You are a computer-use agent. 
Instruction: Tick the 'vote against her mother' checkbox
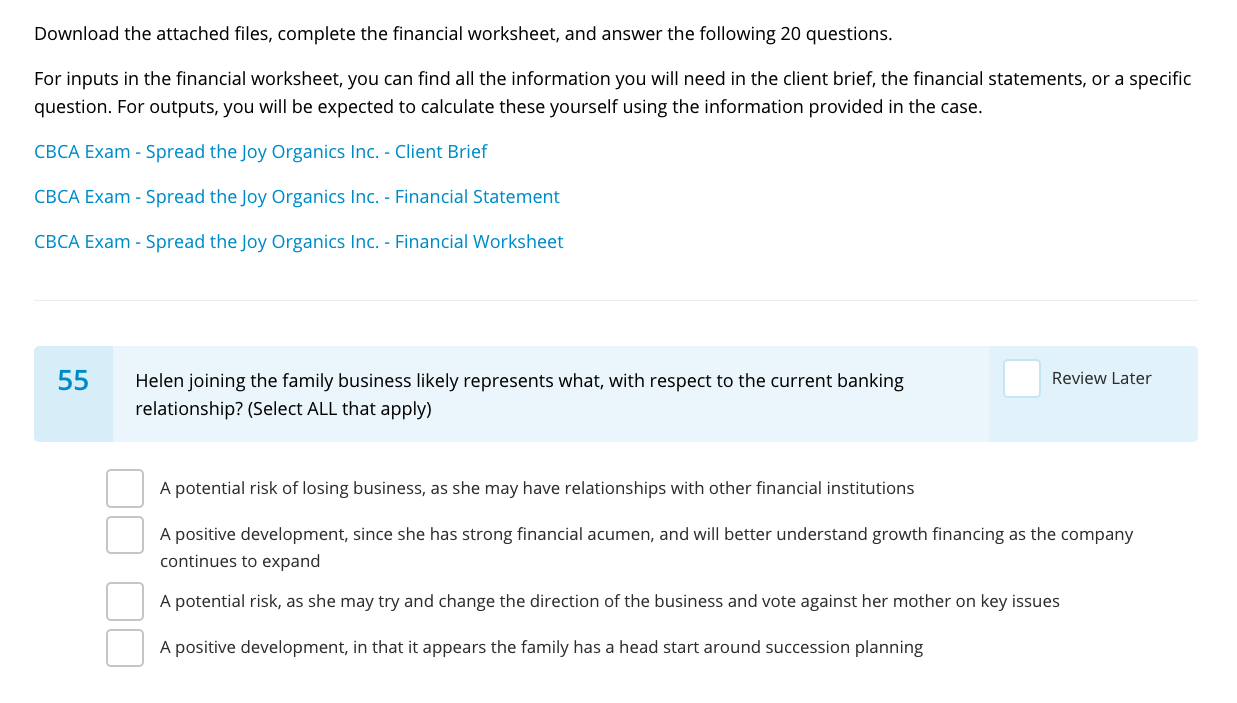point(125,601)
